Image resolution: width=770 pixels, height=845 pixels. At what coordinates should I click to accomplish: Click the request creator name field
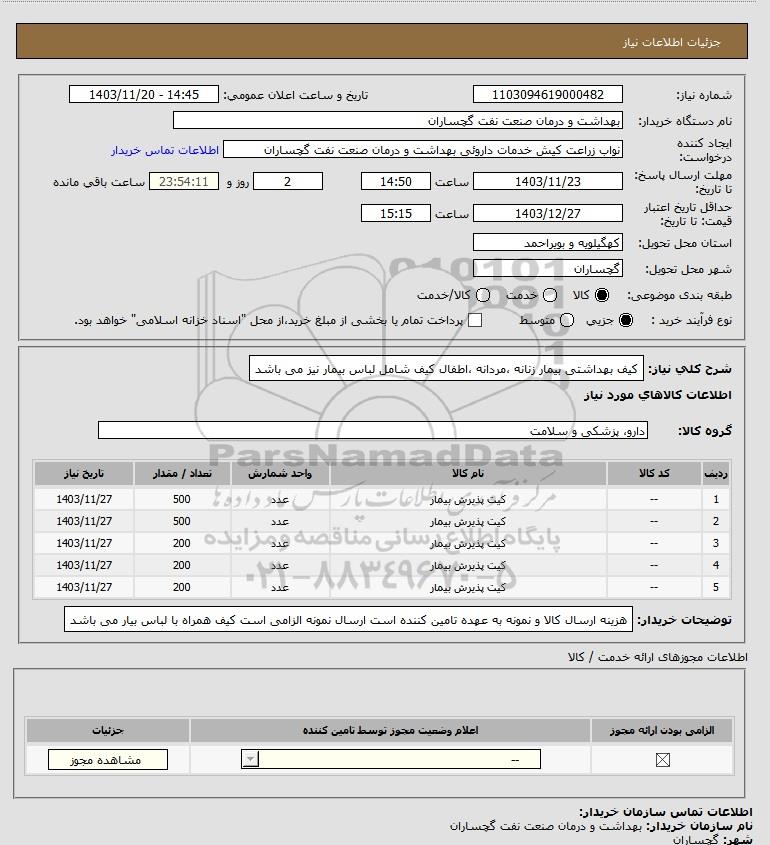pos(423,150)
